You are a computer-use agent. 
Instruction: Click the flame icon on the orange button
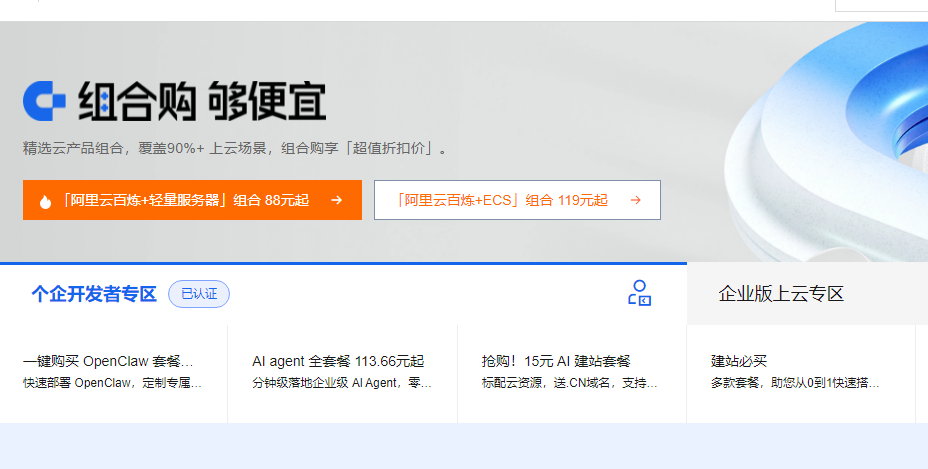[x=45, y=201]
